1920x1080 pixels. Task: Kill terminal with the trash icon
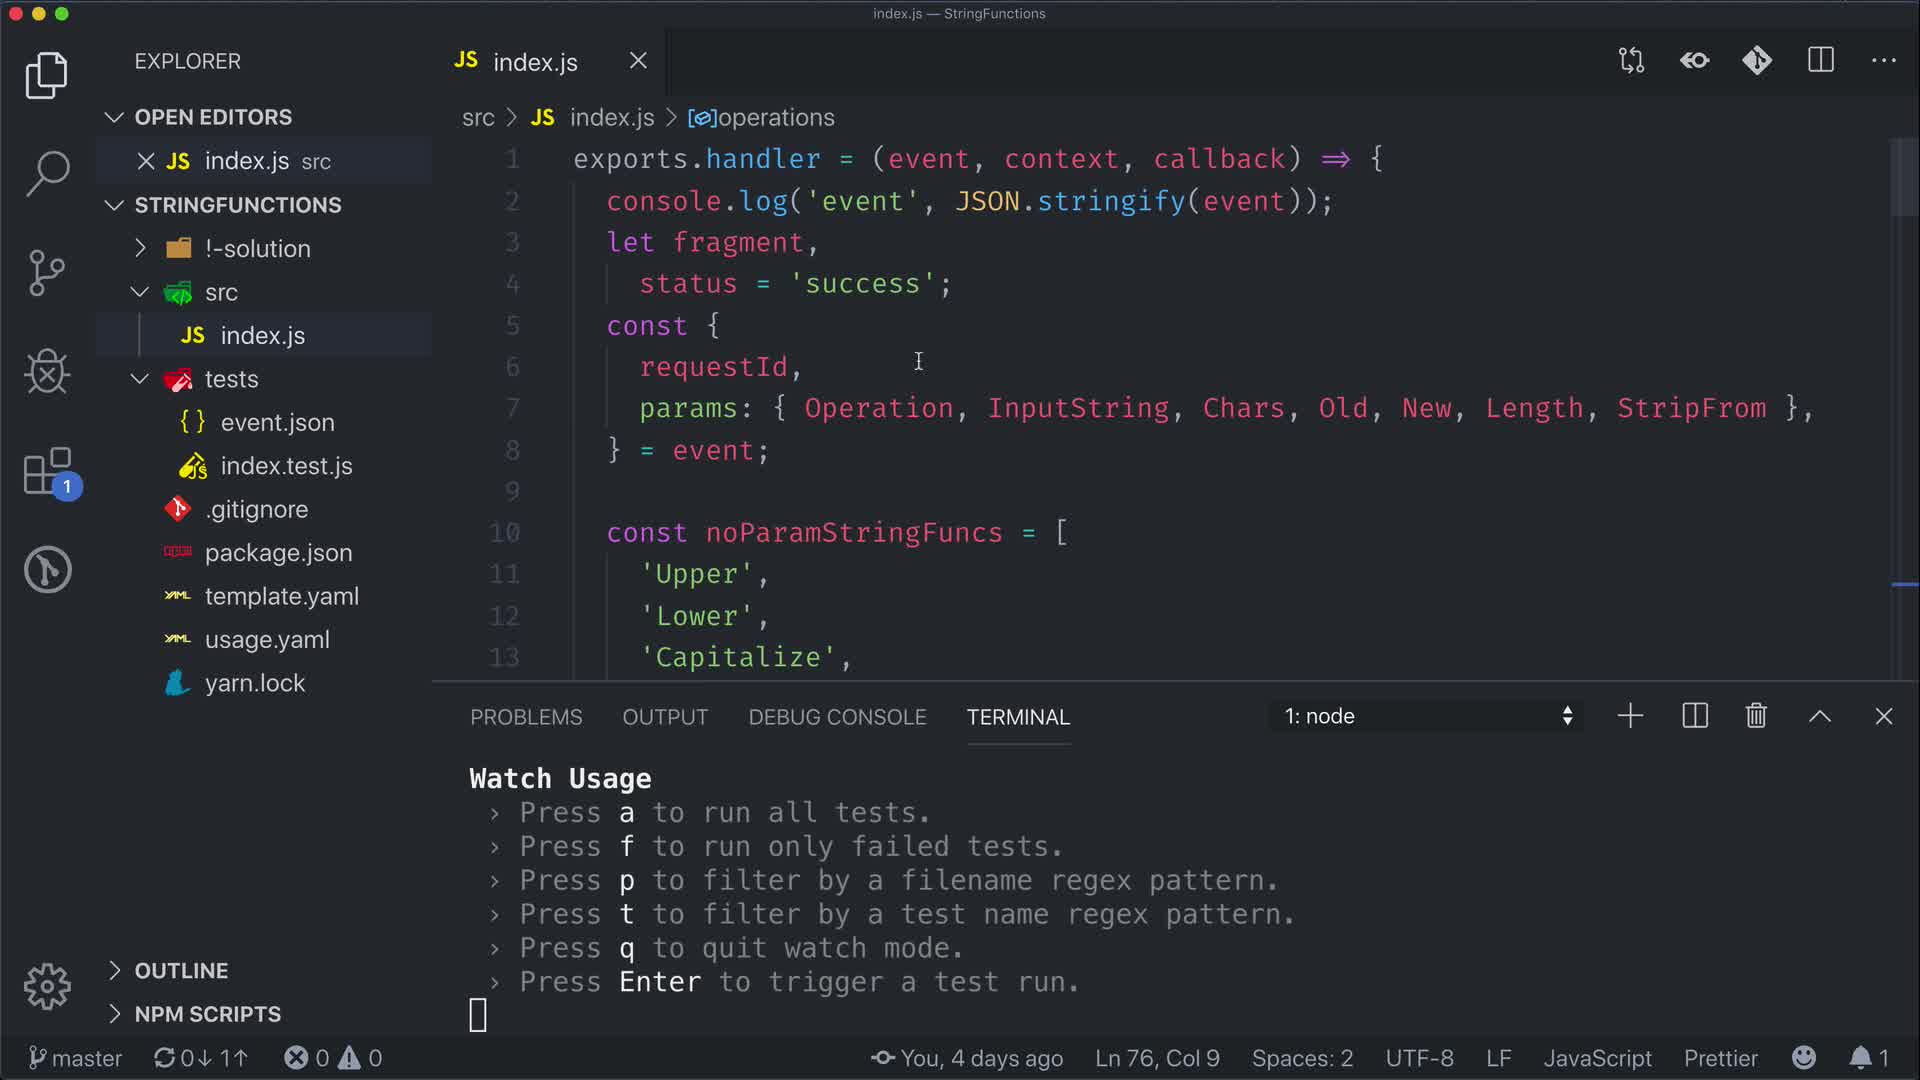pyautogui.click(x=1756, y=716)
